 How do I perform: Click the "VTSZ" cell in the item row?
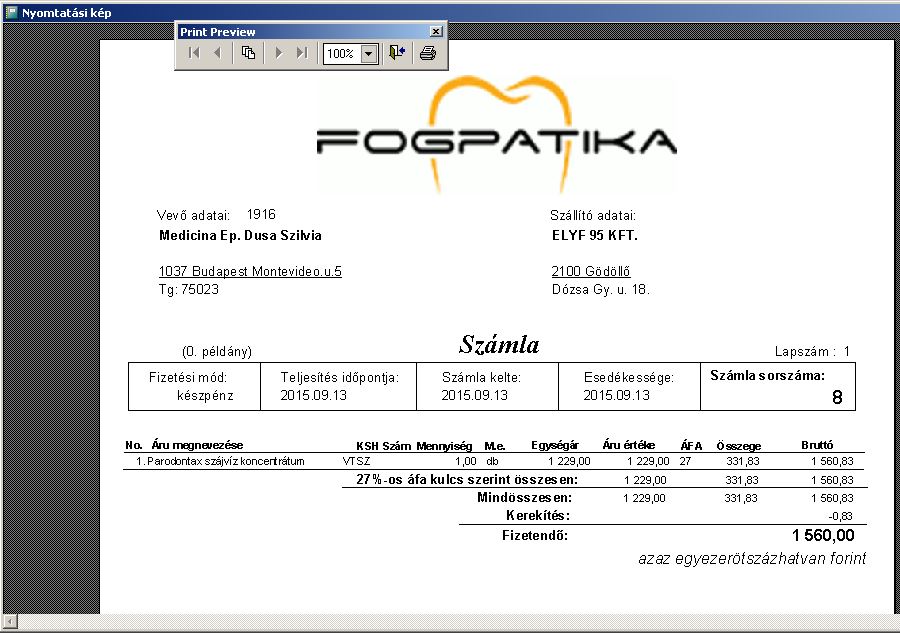[x=356, y=461]
